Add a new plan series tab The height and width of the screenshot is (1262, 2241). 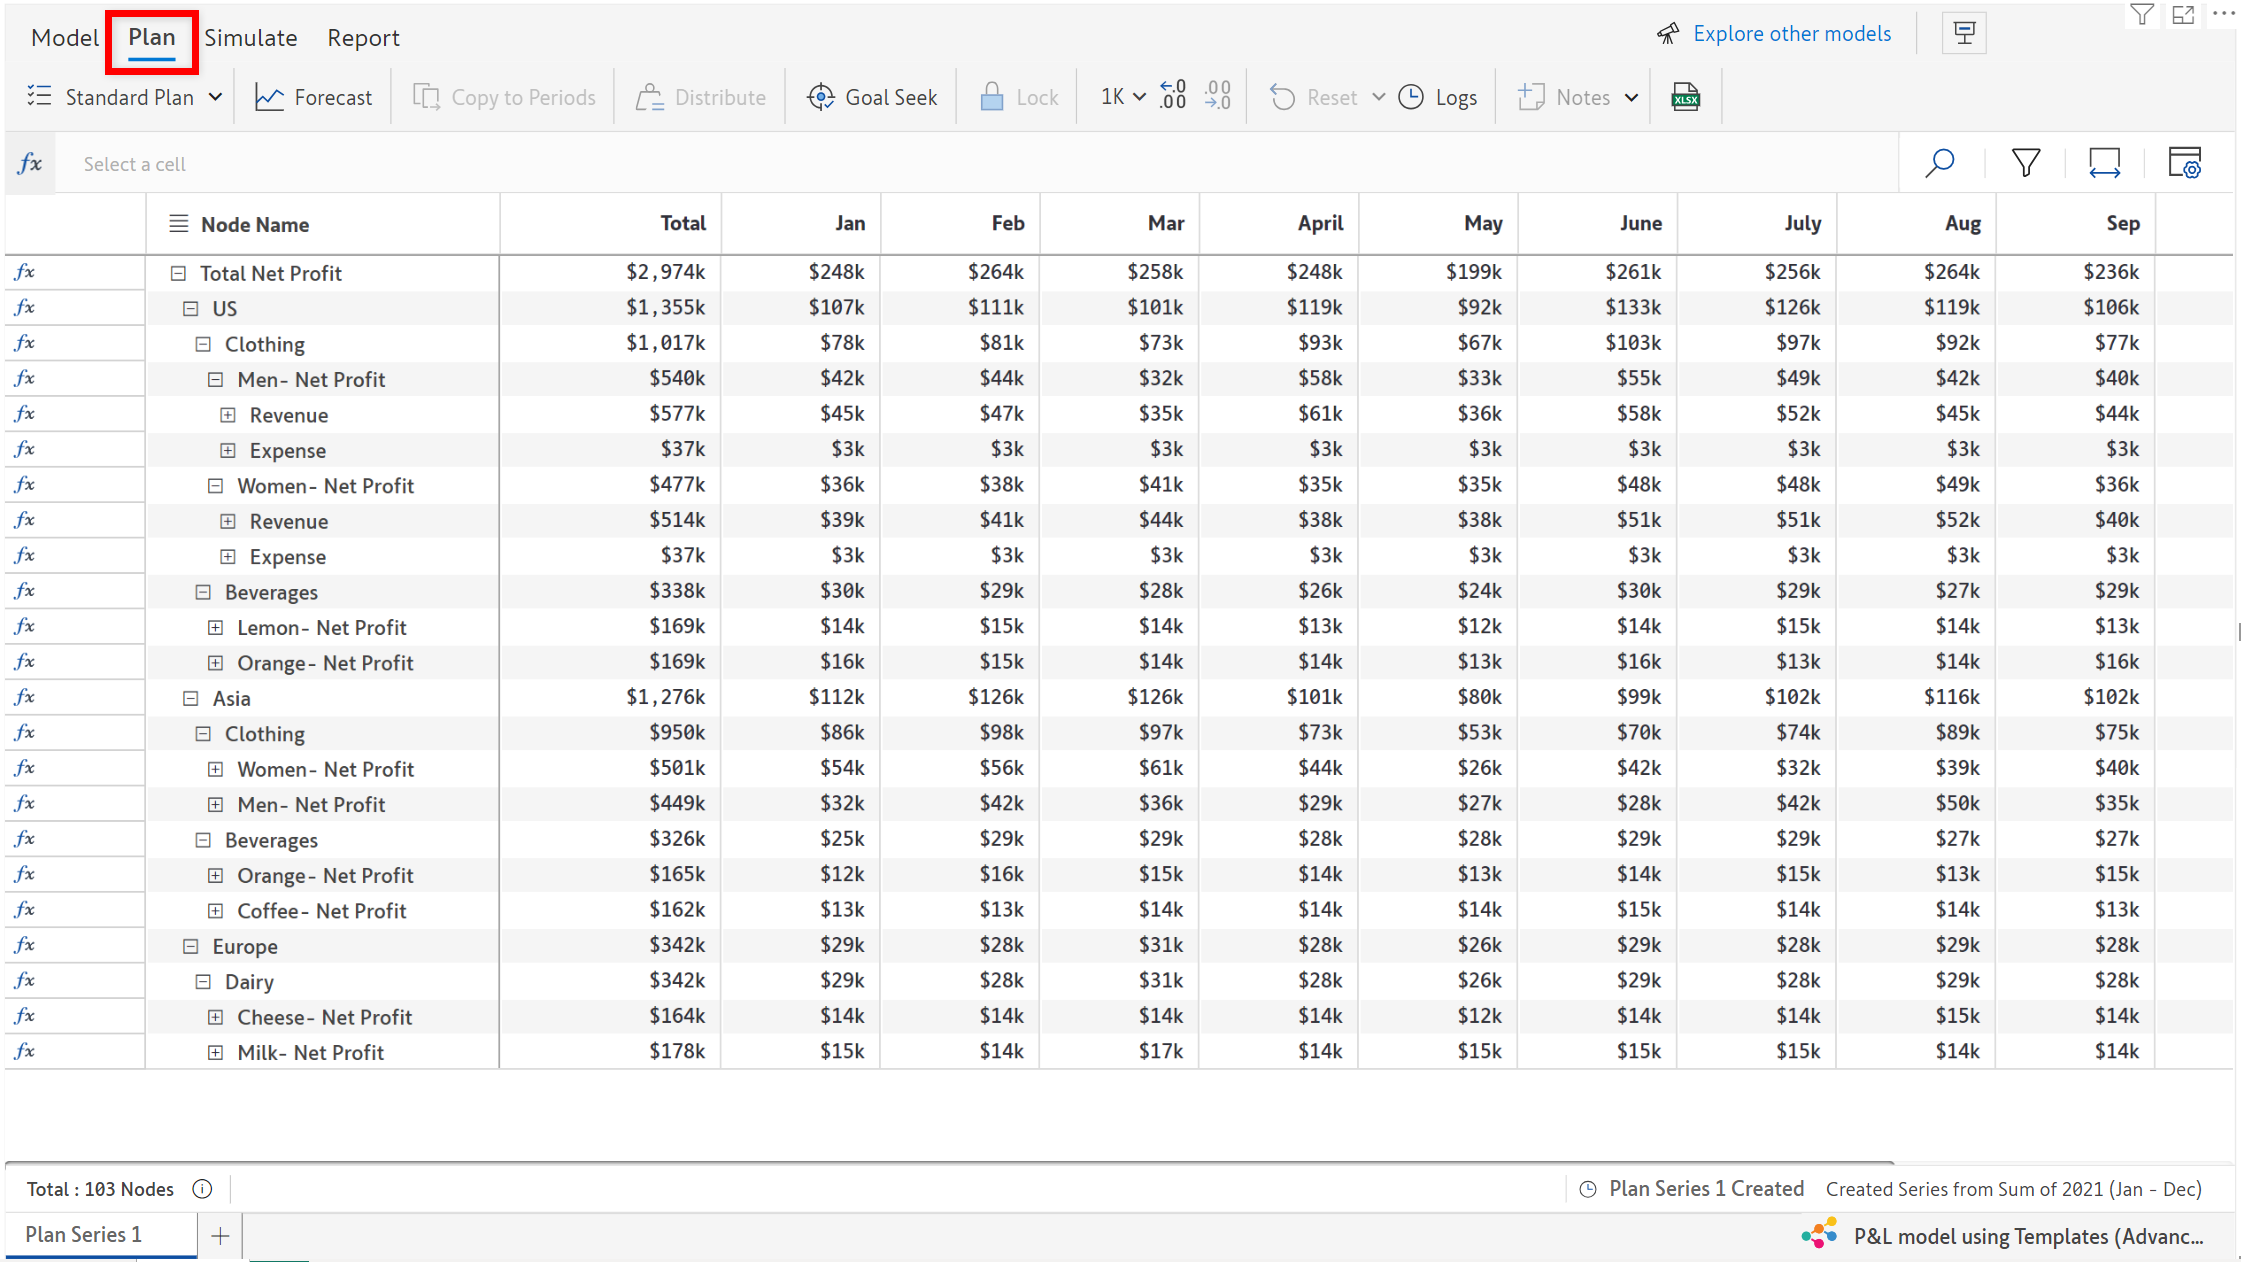pyautogui.click(x=220, y=1236)
